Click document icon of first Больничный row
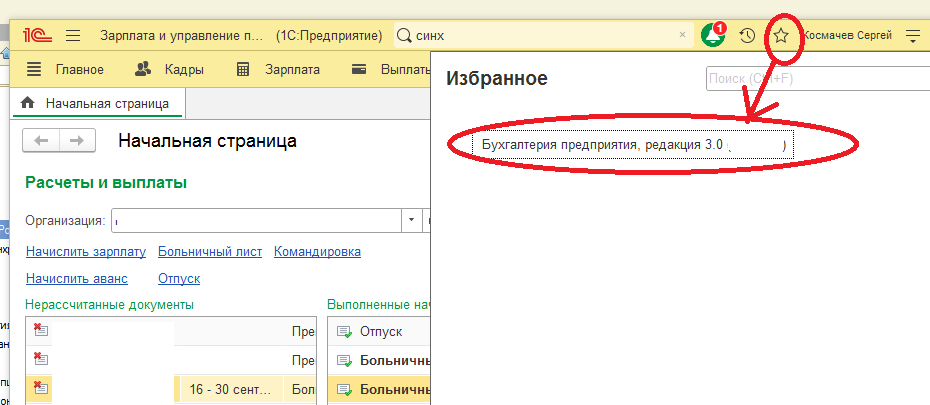Image resolution: width=930 pixels, height=405 pixels. click(x=345, y=360)
